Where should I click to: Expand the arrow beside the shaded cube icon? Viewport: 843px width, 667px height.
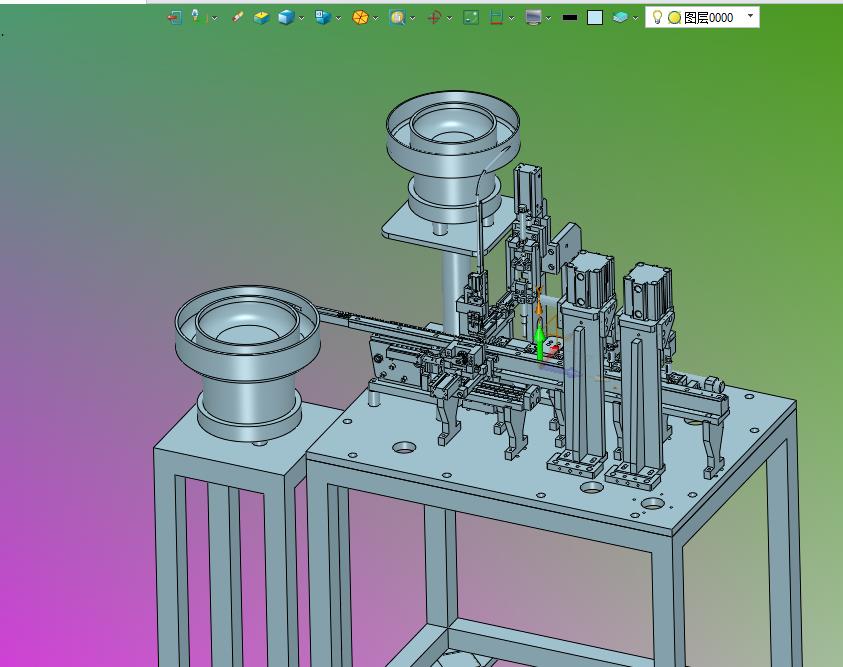tap(302, 18)
